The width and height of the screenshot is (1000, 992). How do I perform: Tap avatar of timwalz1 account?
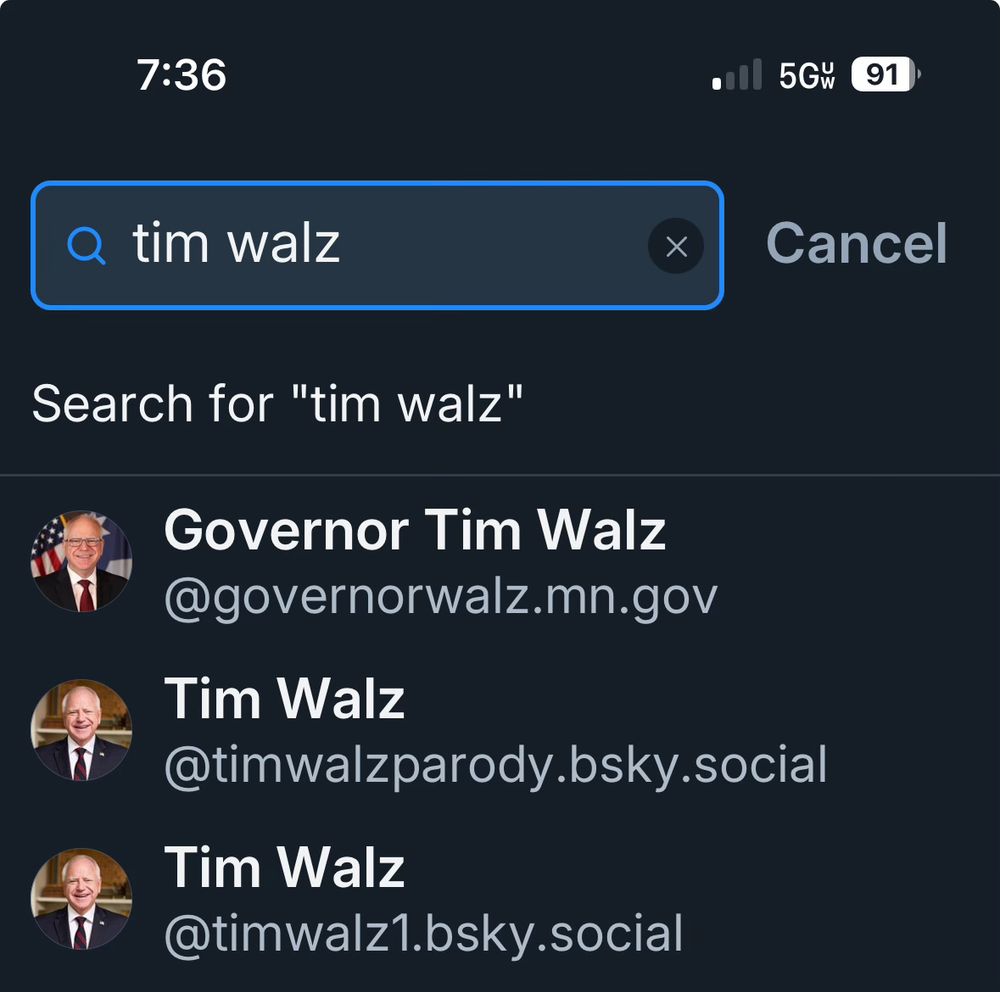[x=81, y=898]
